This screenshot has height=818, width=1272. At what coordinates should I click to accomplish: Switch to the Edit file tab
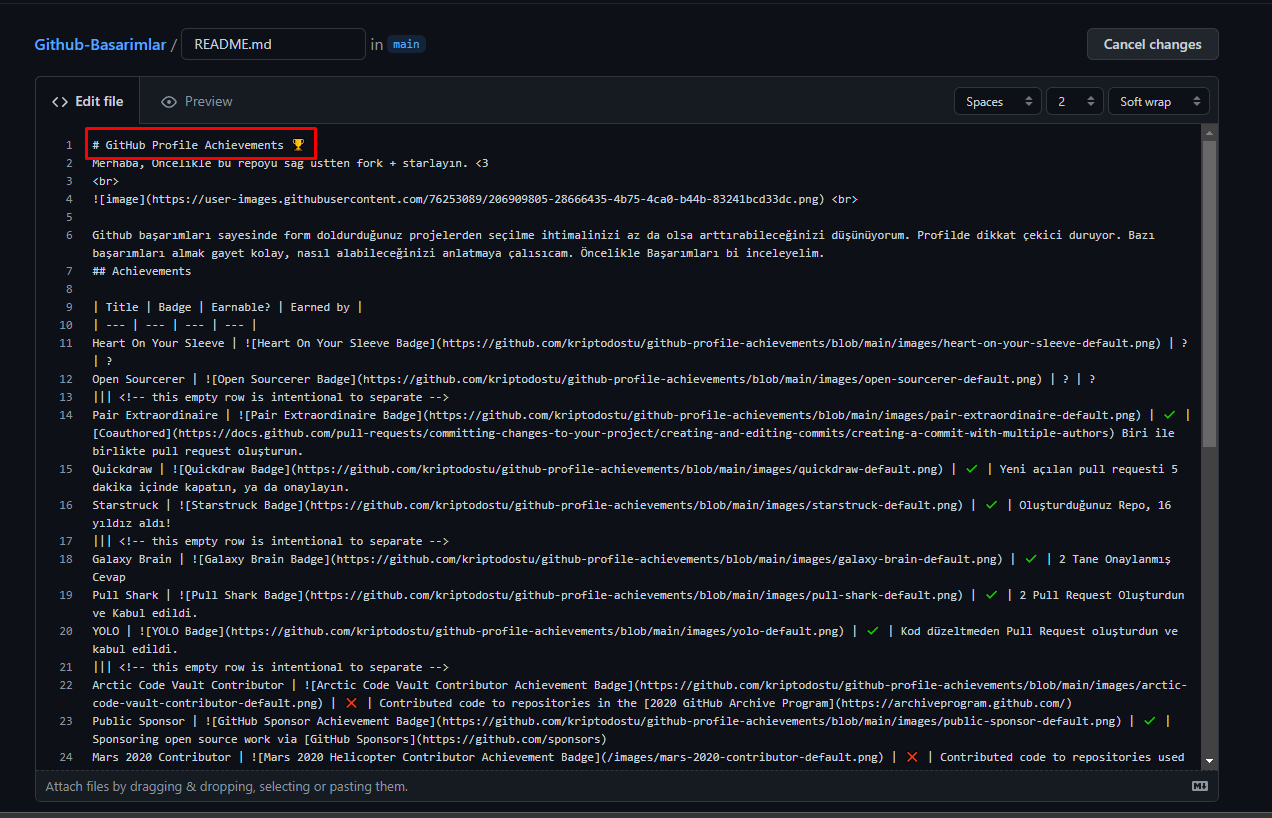point(88,101)
